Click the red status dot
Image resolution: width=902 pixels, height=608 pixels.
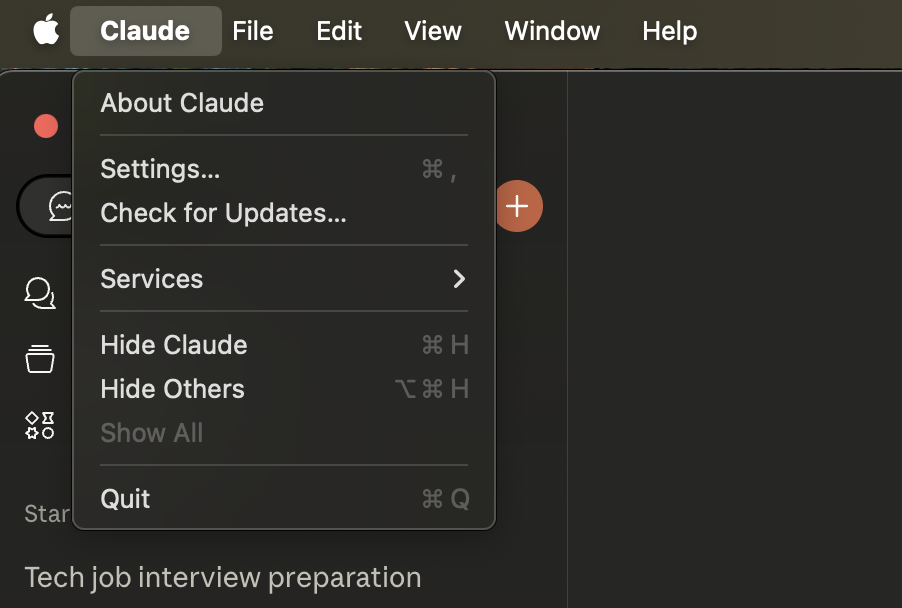pyautogui.click(x=45, y=126)
